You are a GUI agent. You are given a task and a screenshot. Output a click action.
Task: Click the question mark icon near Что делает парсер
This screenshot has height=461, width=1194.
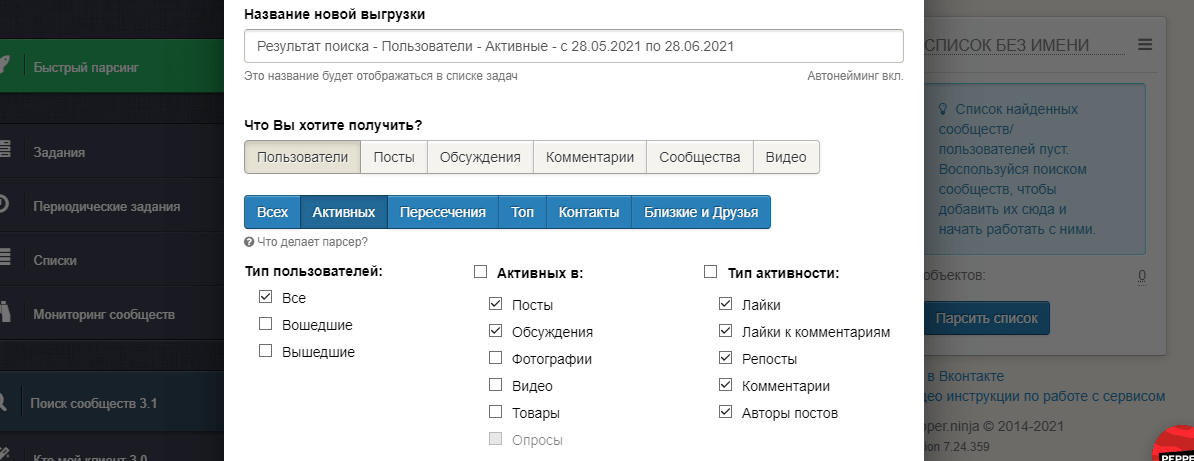pyautogui.click(x=249, y=242)
